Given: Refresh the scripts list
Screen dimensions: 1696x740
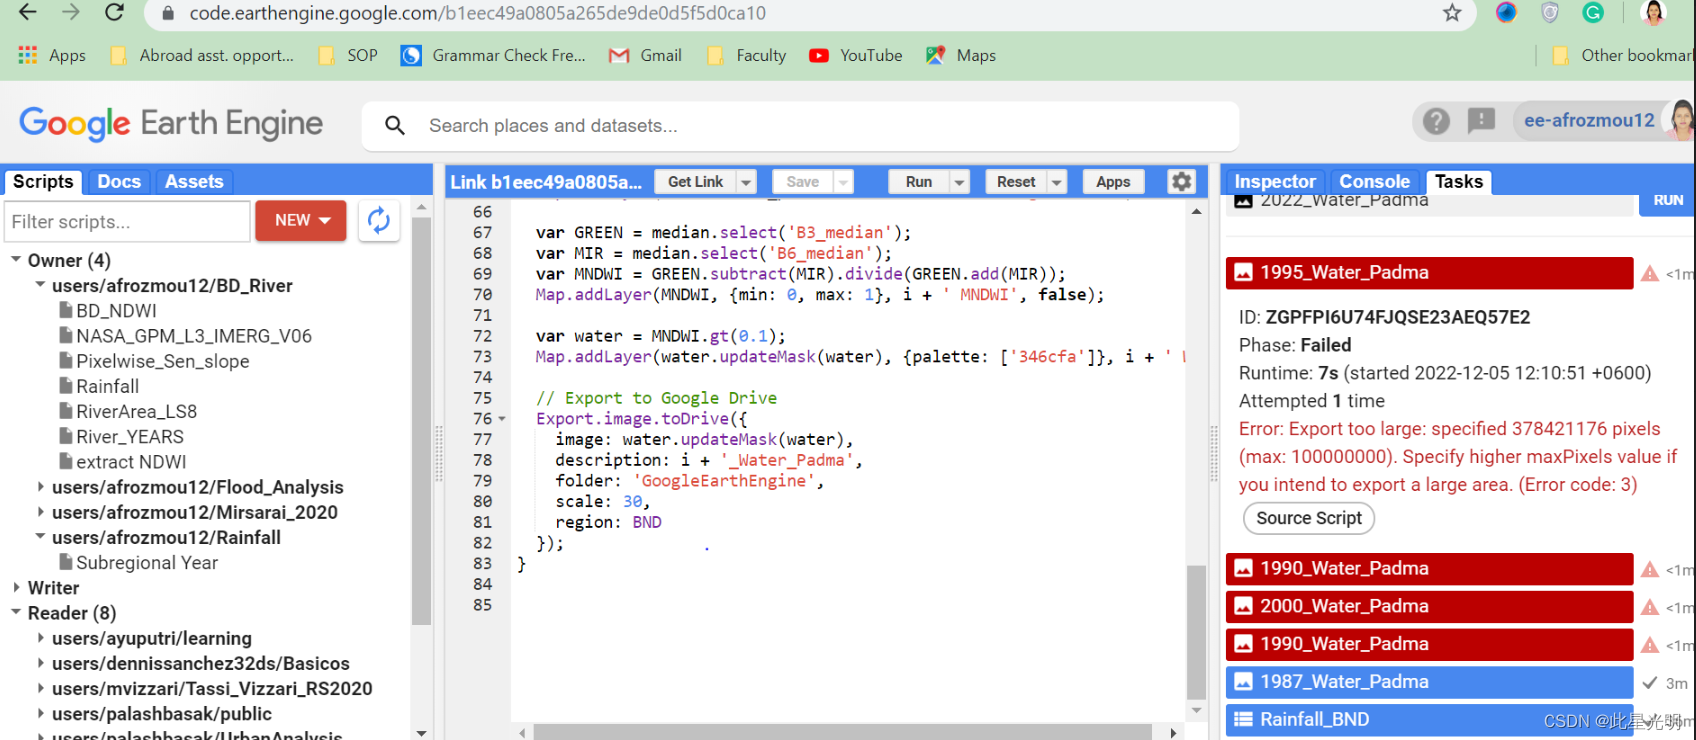Looking at the screenshot, I should (x=379, y=221).
